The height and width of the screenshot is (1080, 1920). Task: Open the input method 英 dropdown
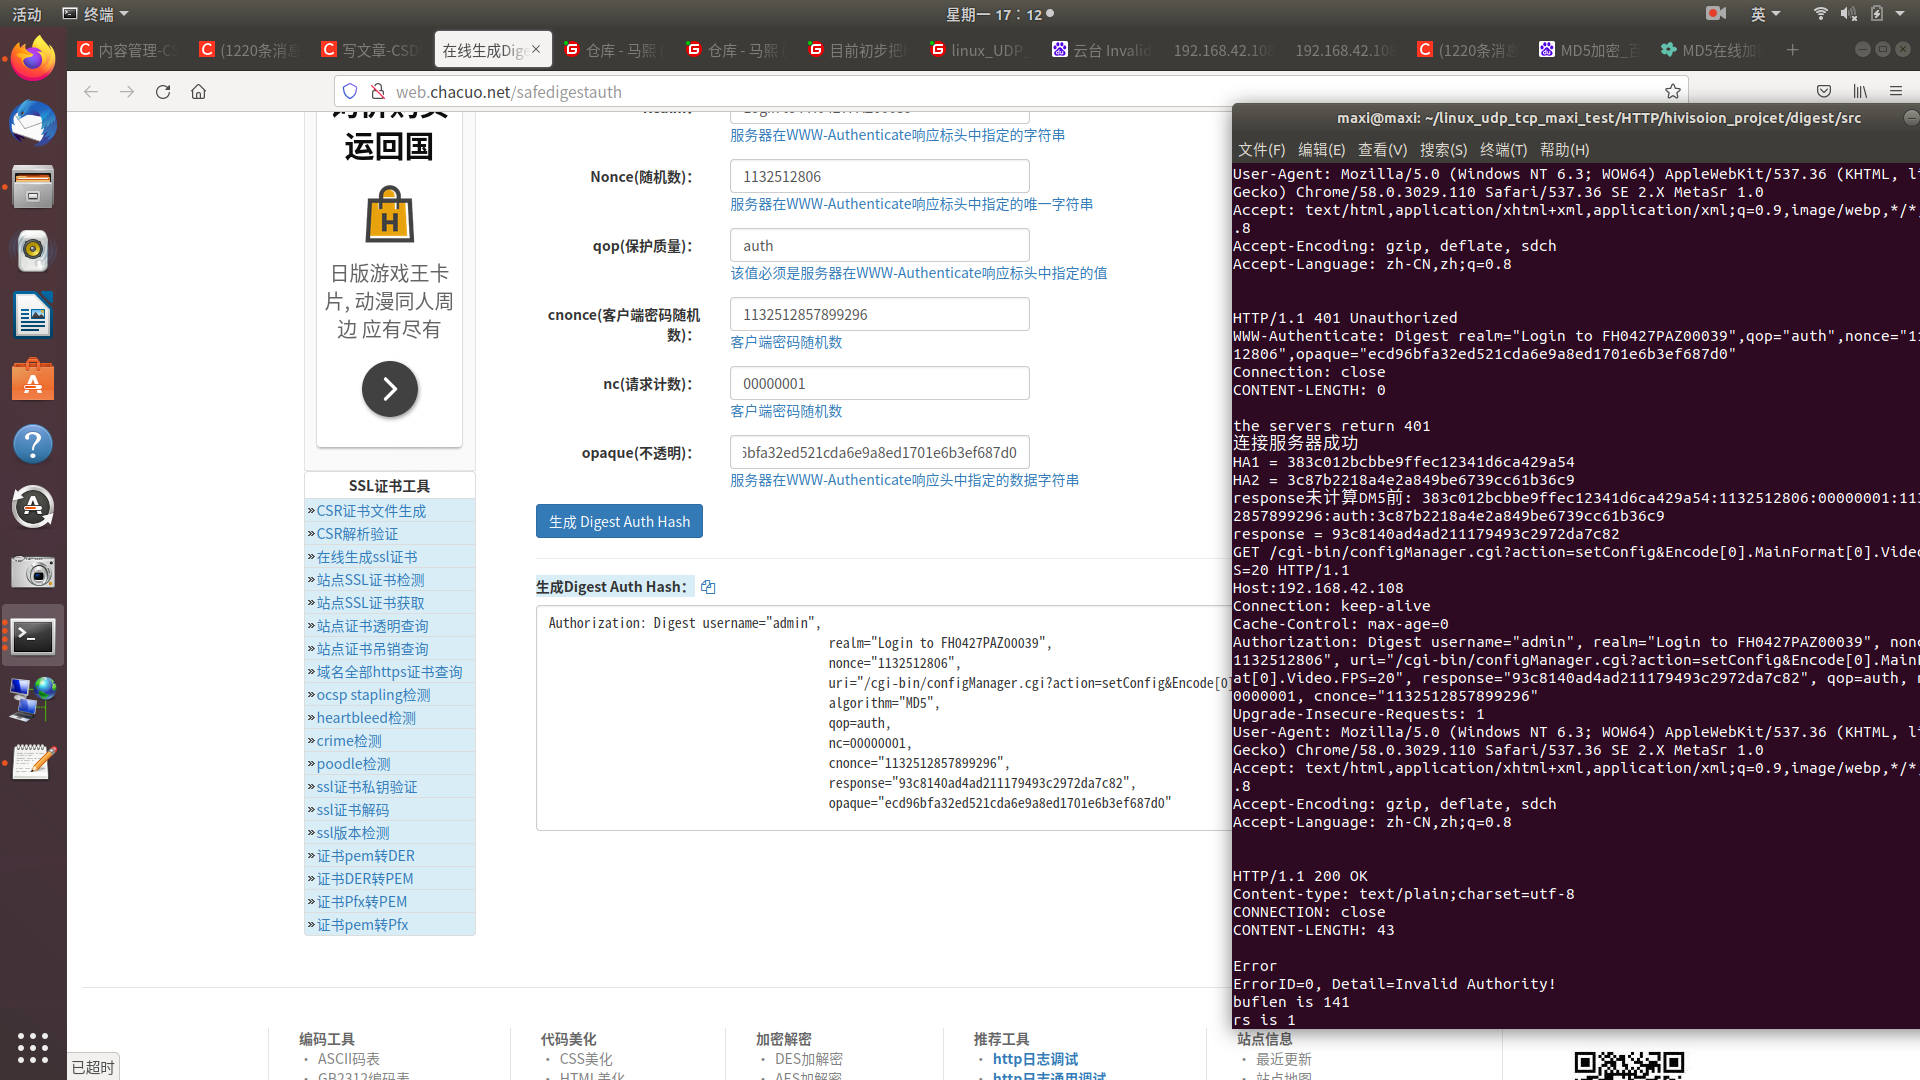1765,14
